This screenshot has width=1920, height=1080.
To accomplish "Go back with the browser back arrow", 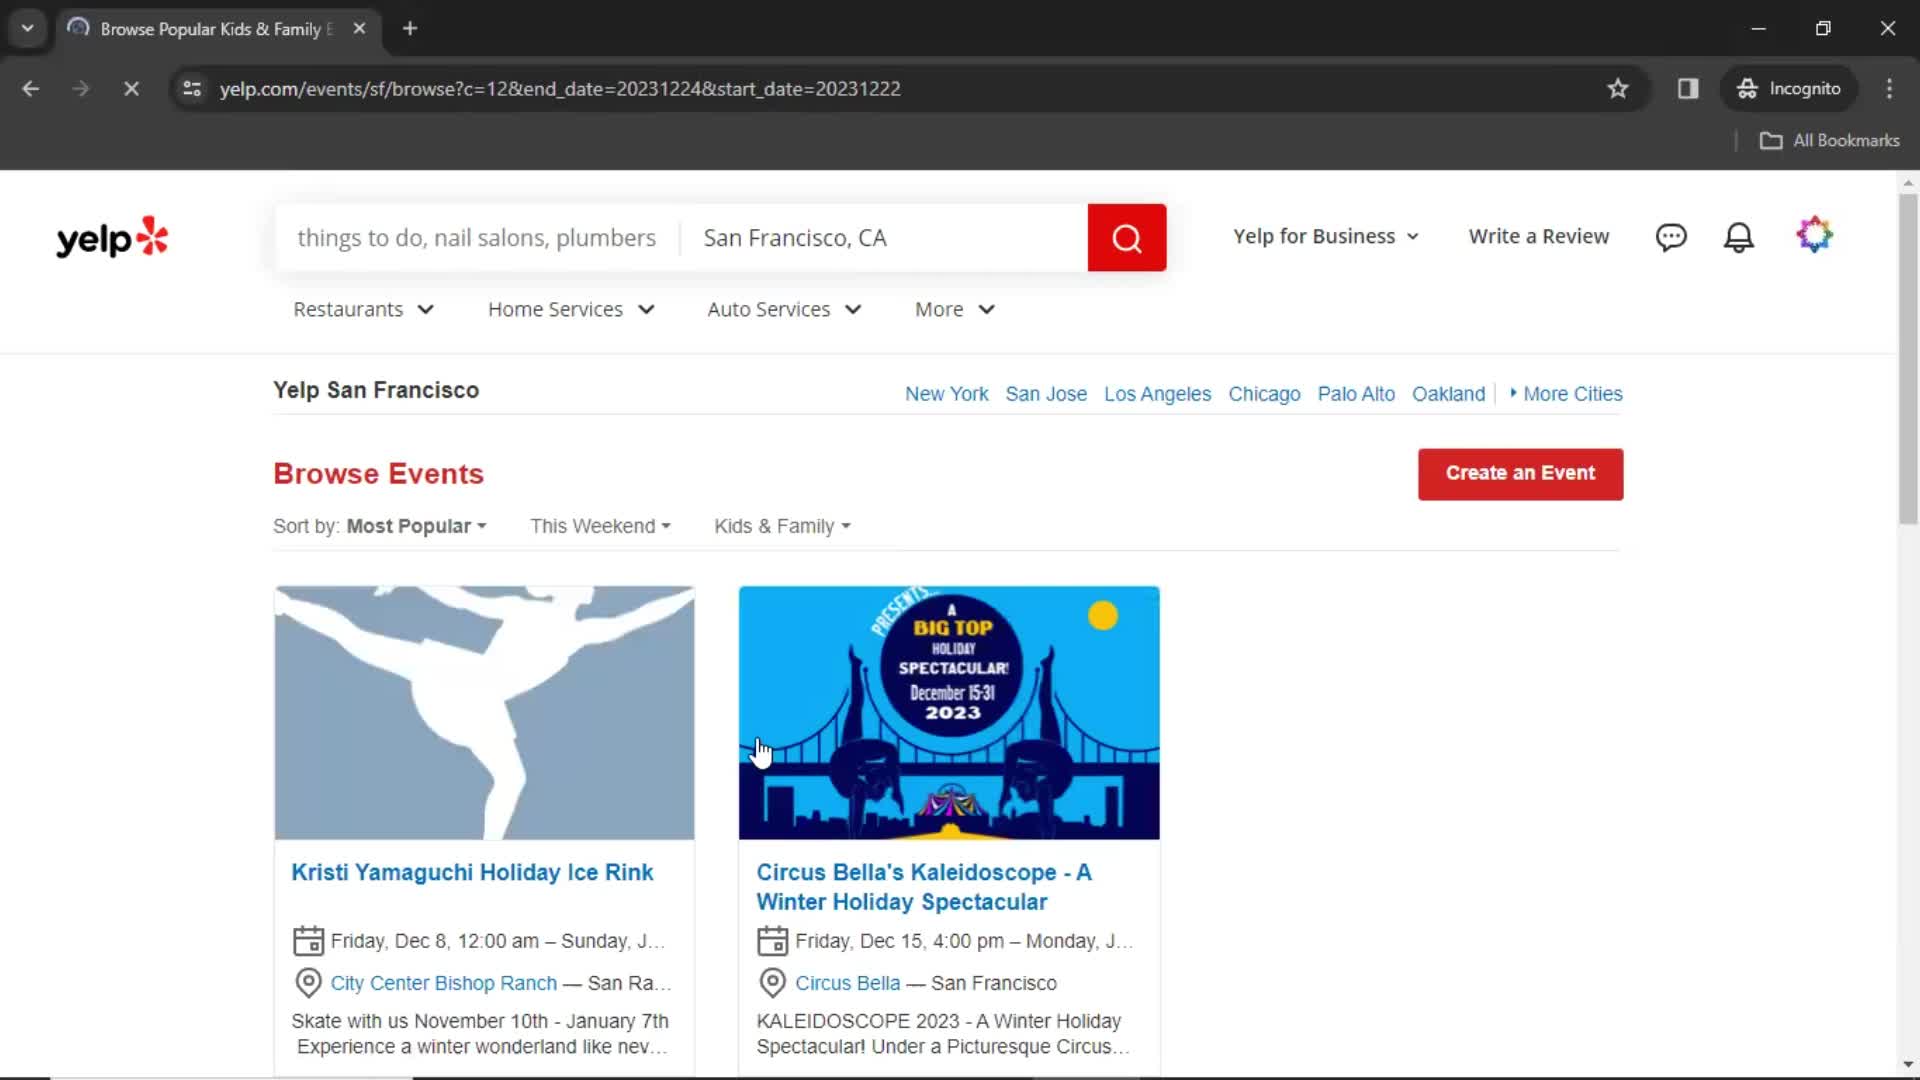I will (31, 88).
